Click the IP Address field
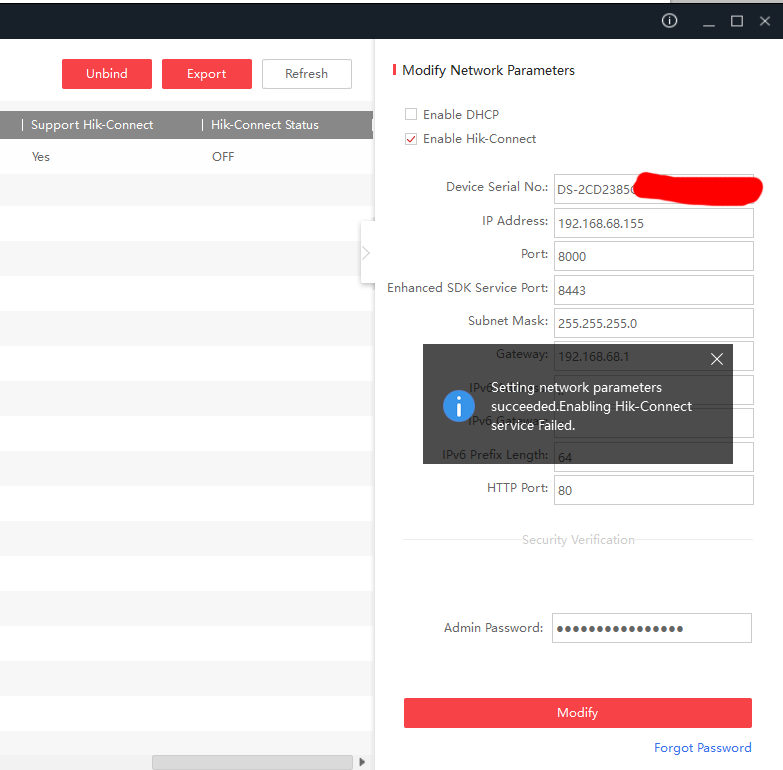This screenshot has height=770, width=783. click(652, 223)
